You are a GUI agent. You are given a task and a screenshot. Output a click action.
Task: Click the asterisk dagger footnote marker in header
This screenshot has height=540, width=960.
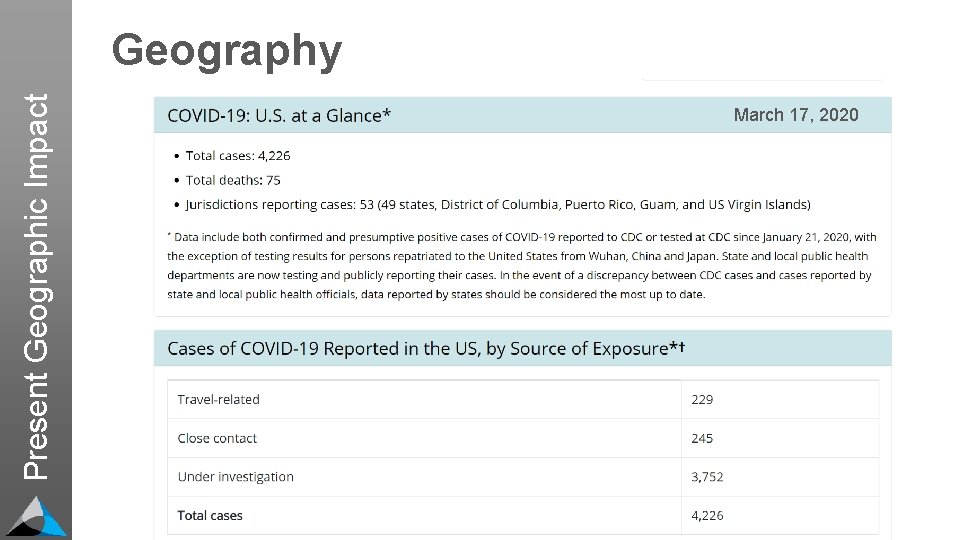pos(677,347)
